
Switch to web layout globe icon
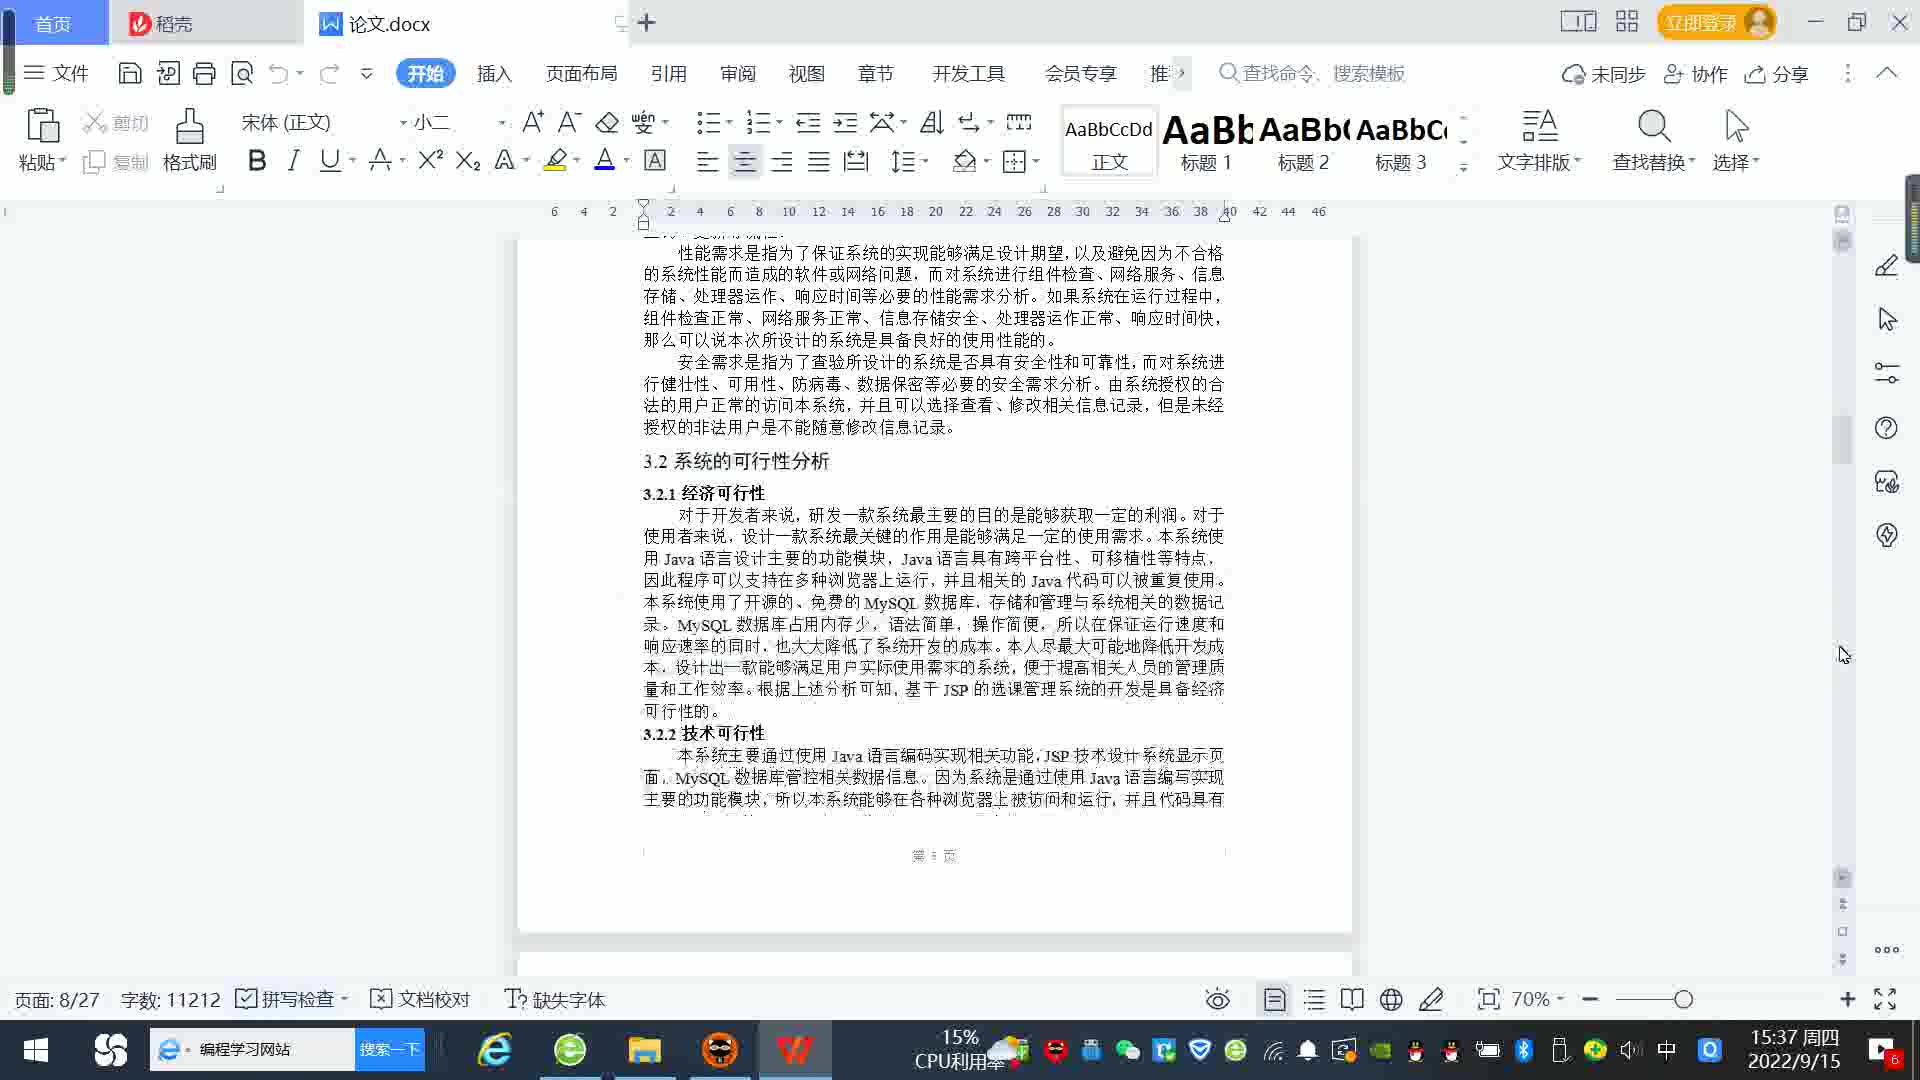[x=1391, y=999]
